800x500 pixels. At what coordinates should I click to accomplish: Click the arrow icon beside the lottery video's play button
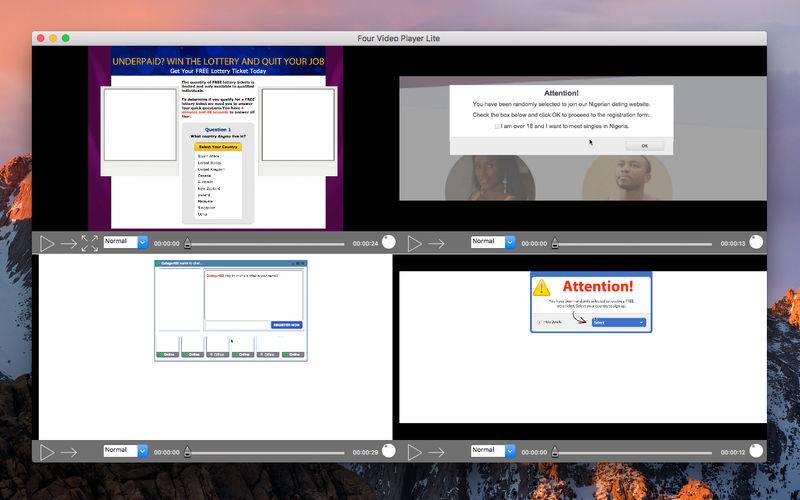(x=69, y=244)
